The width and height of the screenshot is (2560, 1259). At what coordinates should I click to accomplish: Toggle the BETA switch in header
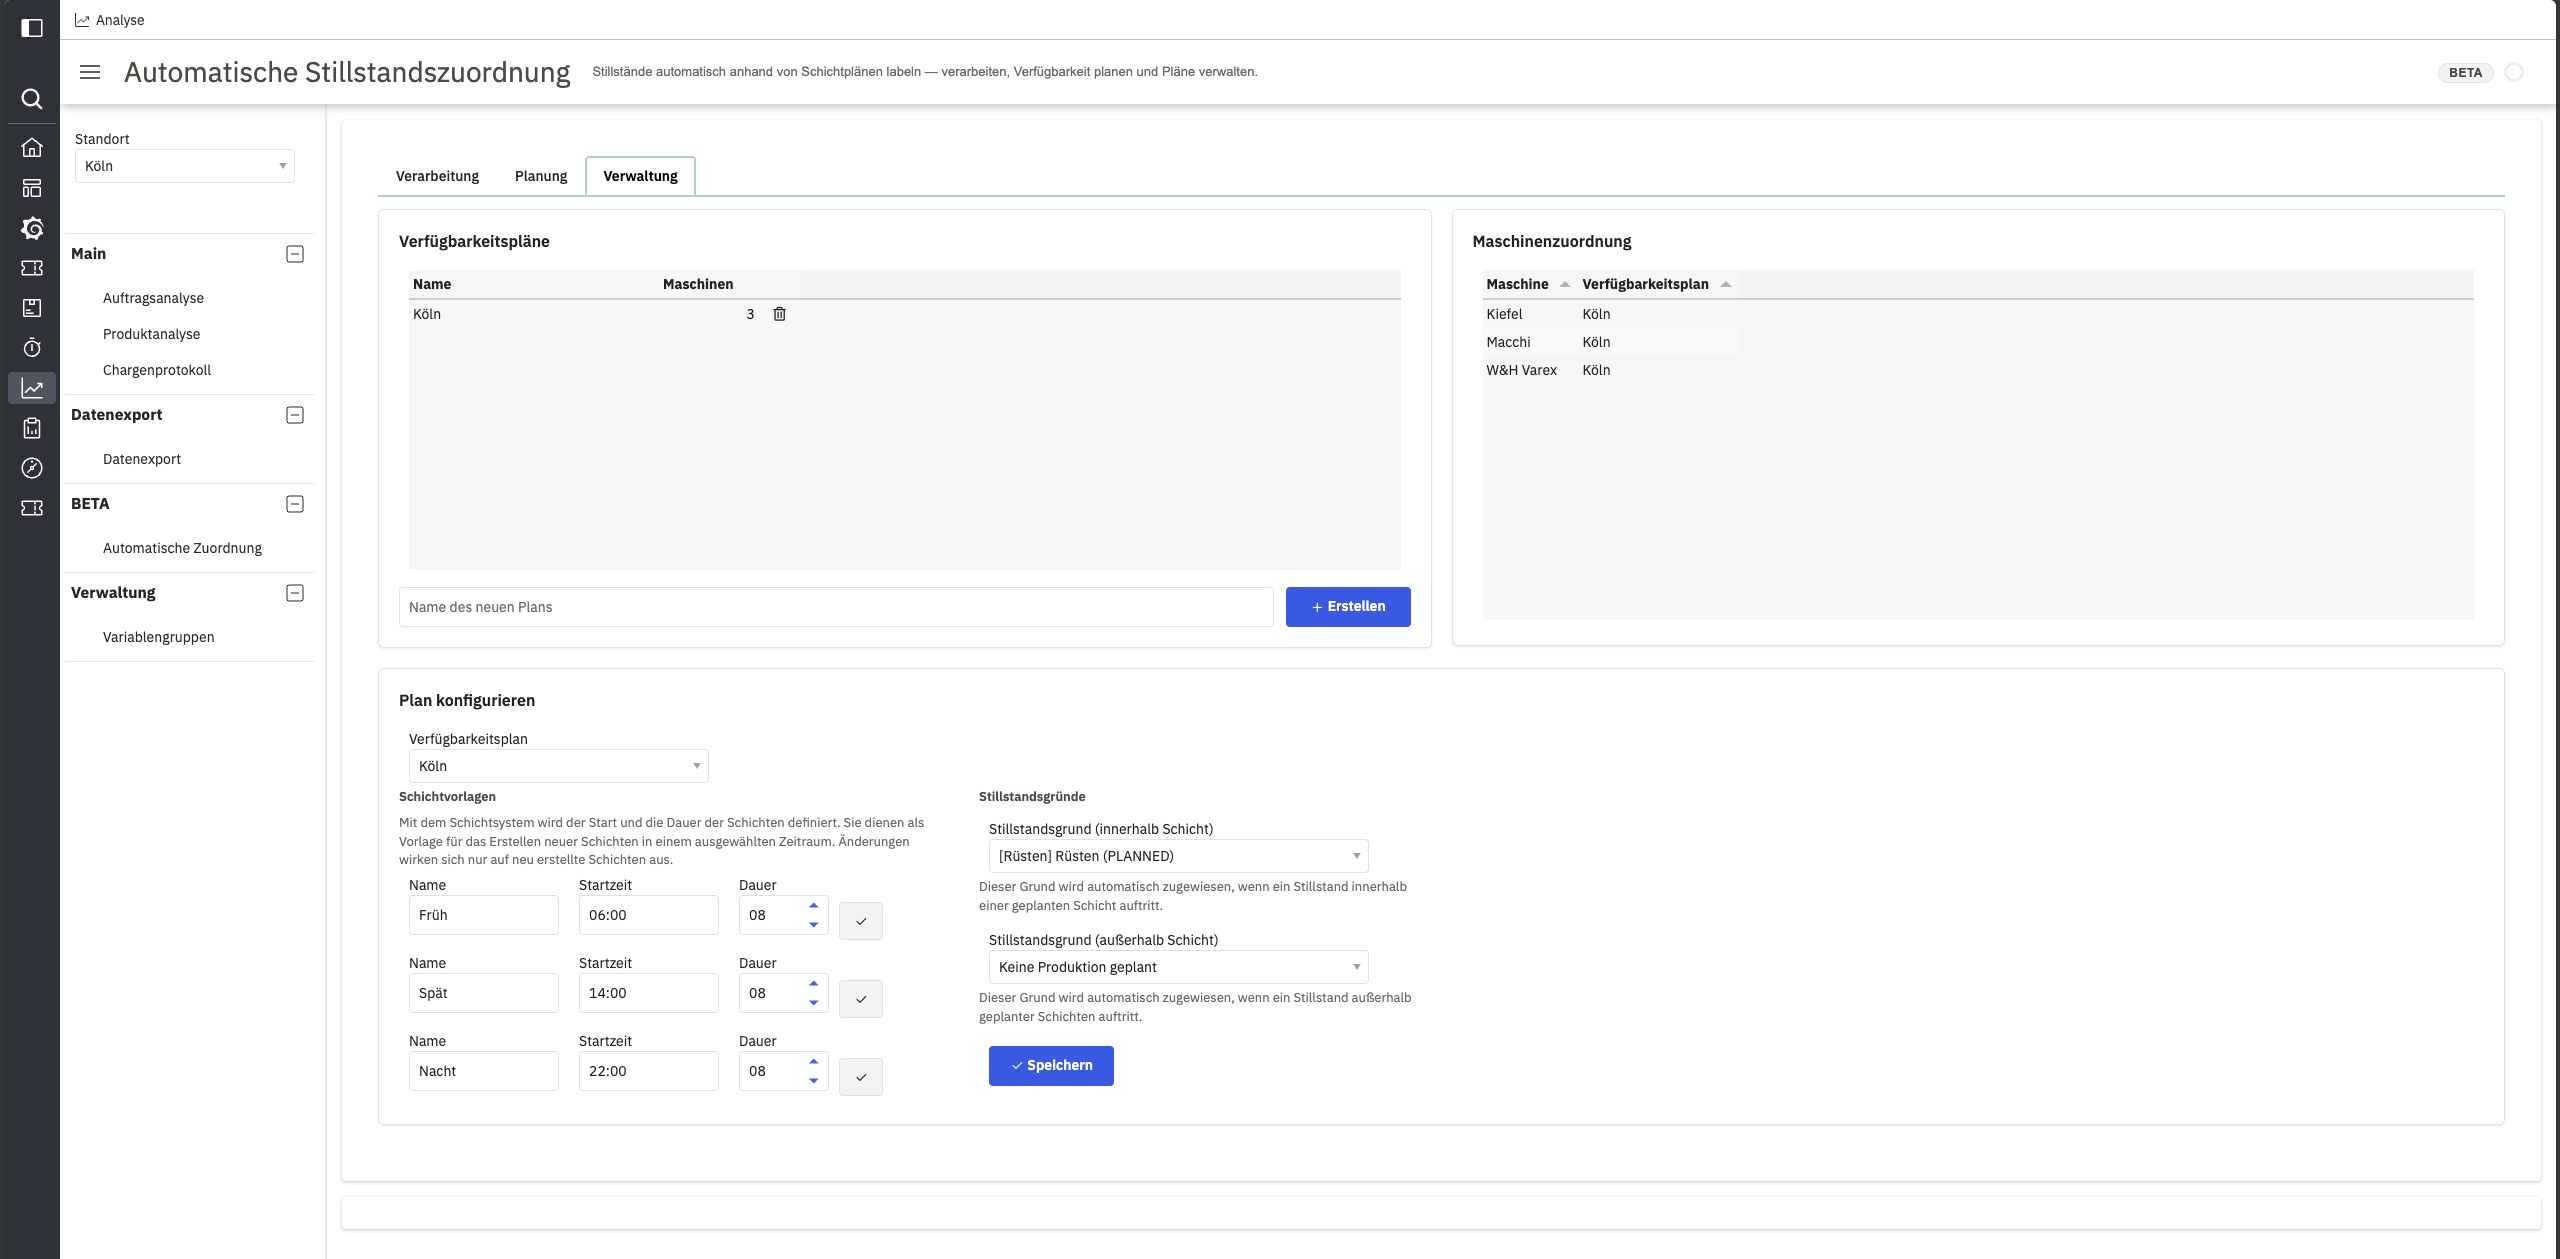pos(2514,72)
